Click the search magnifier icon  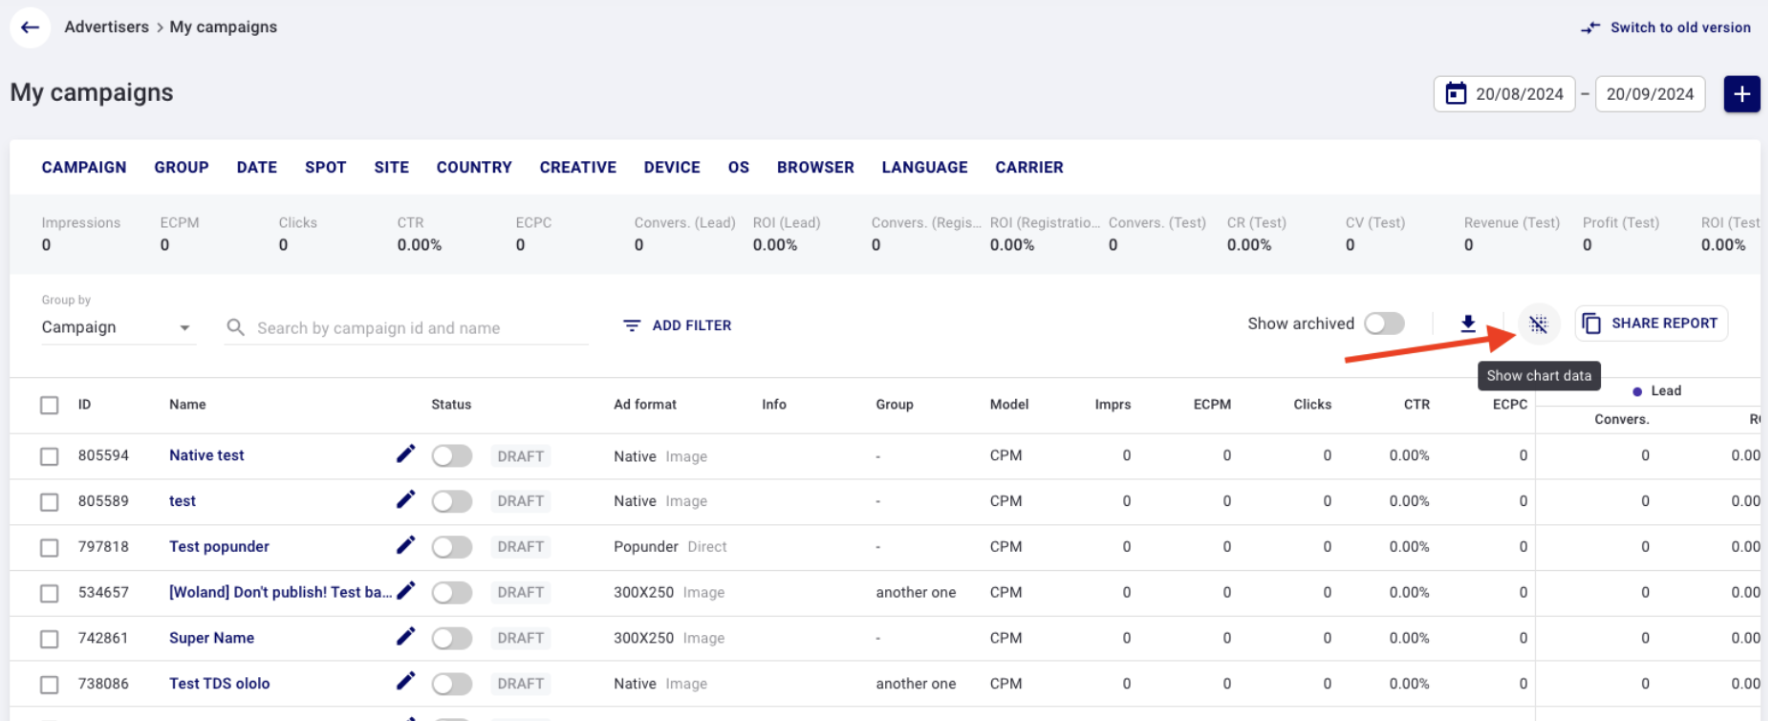click(236, 327)
